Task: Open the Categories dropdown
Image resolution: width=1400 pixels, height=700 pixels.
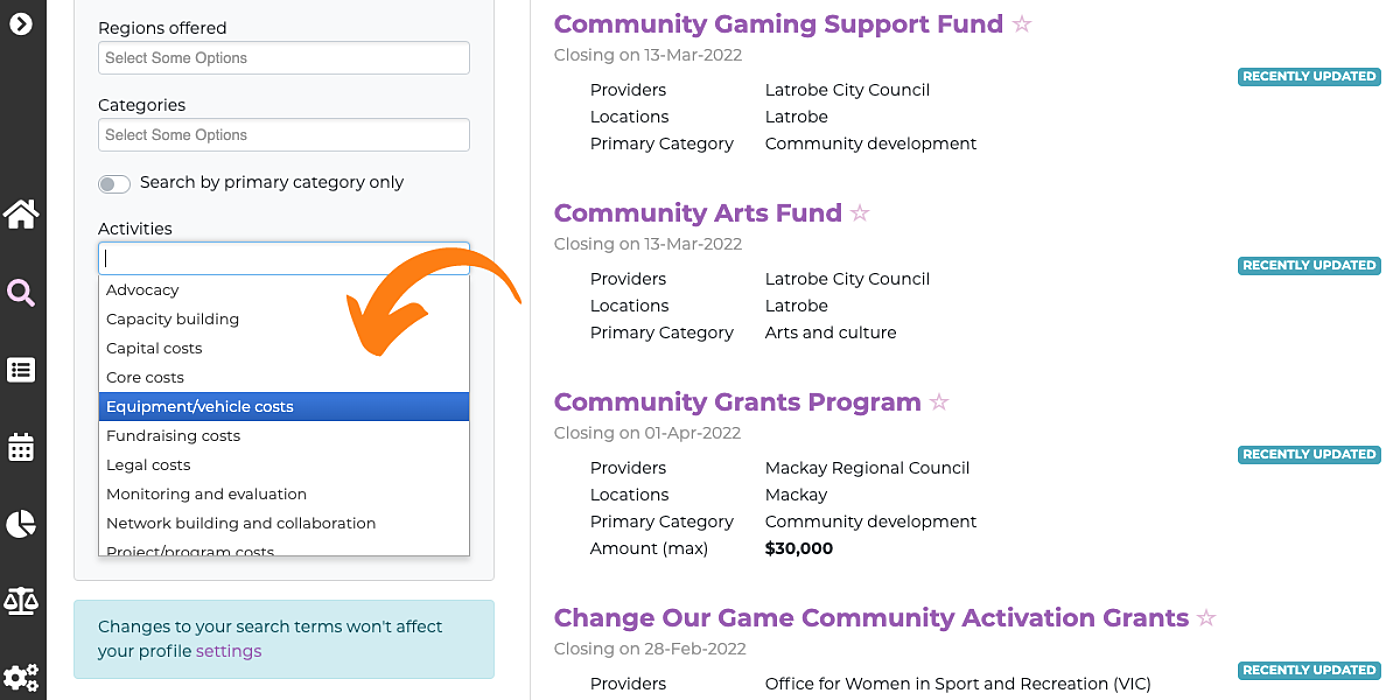Action: point(283,134)
